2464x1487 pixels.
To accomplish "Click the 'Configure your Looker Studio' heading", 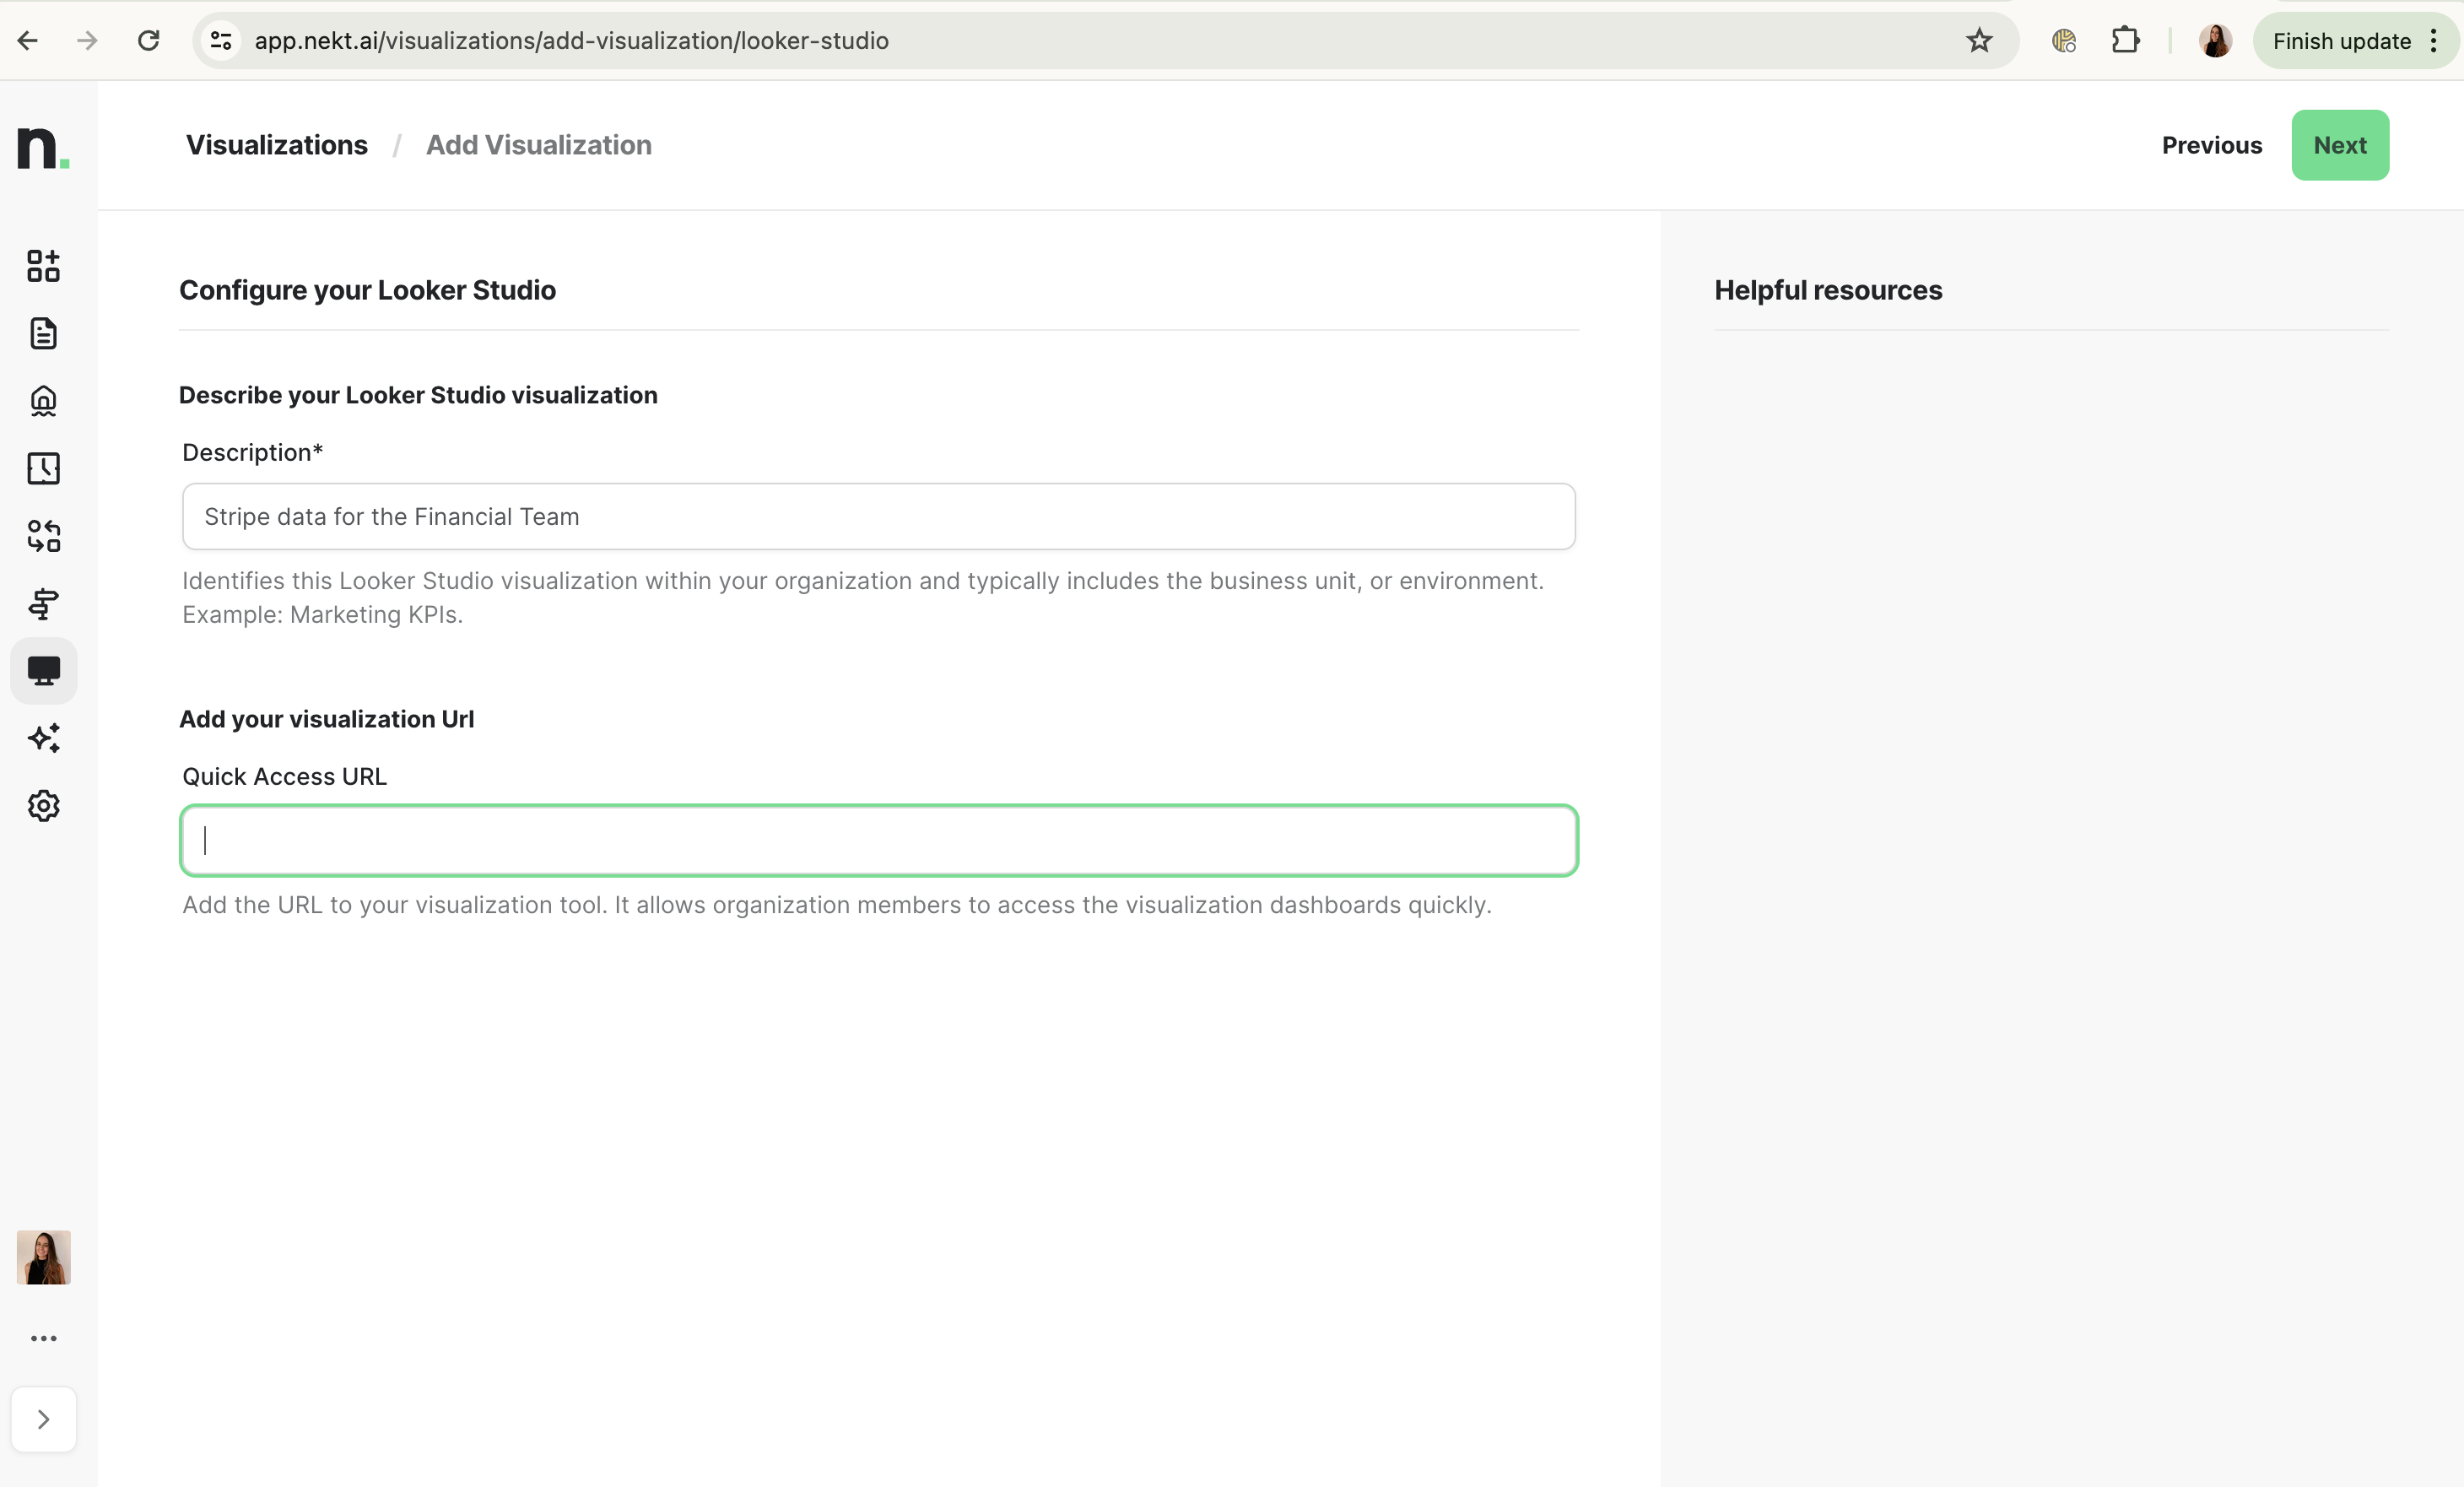I will [x=367, y=290].
